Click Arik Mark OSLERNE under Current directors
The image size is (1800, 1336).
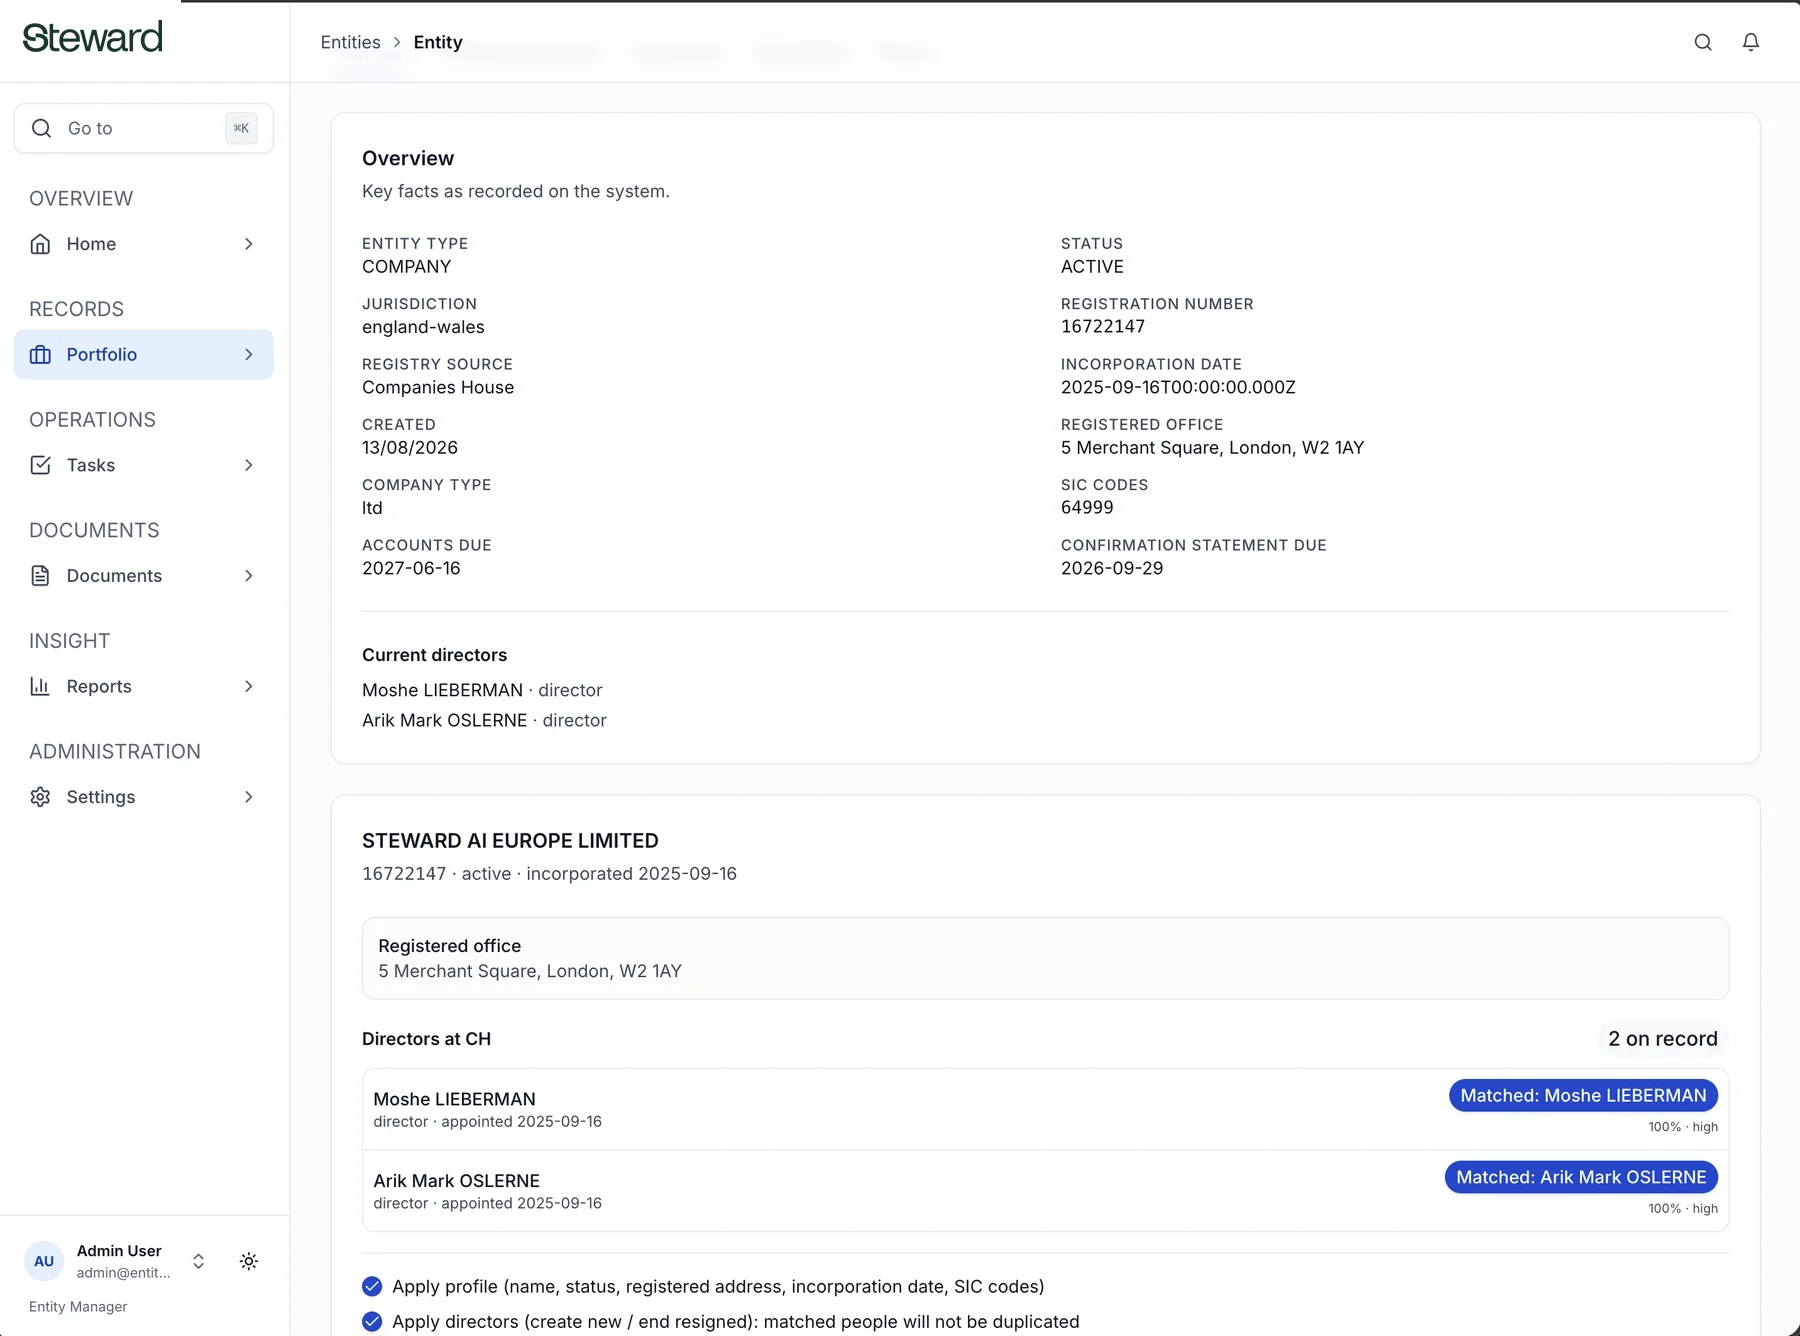coord(444,720)
